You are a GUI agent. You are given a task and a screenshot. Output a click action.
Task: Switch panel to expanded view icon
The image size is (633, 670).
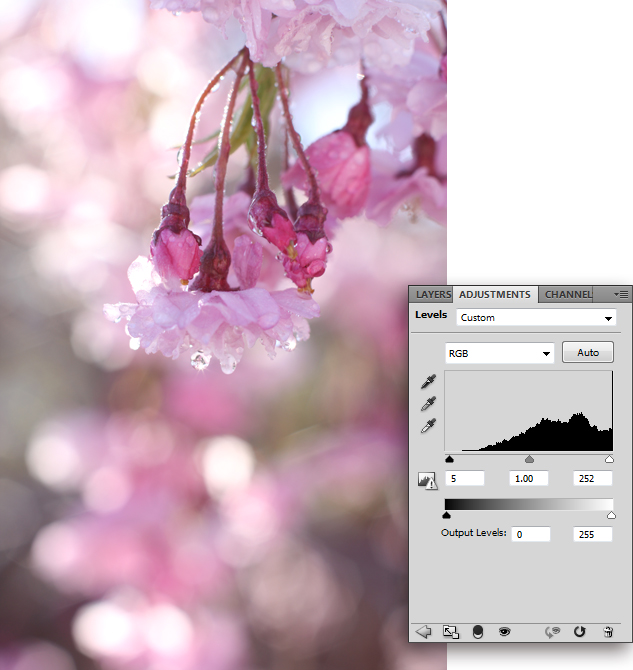[450, 632]
